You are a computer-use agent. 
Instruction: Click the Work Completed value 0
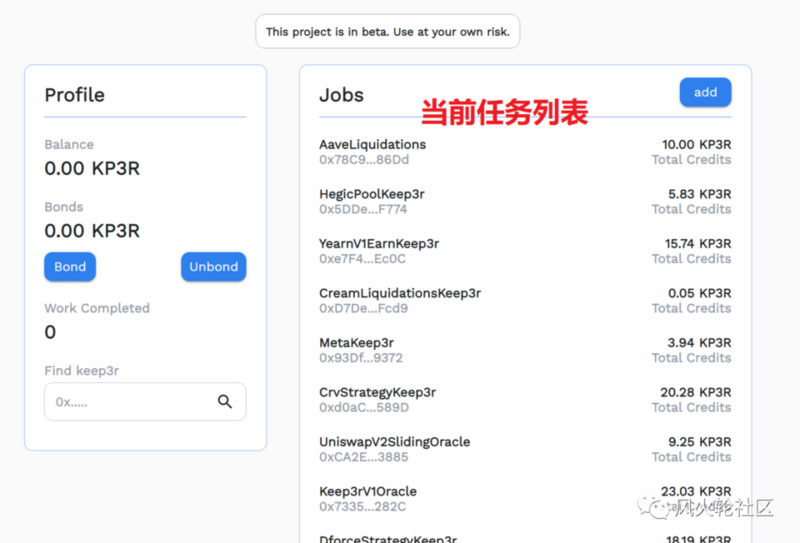tap(50, 332)
